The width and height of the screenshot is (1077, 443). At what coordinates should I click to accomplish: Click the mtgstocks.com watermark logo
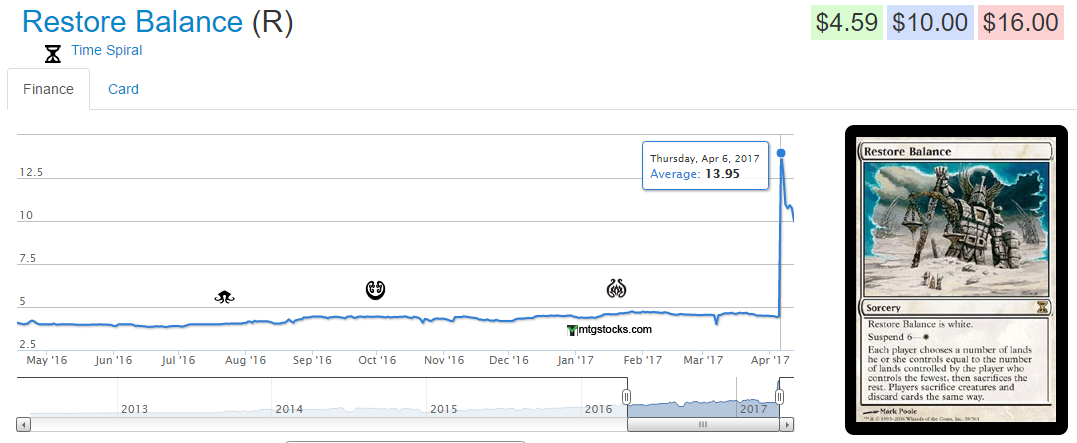[609, 329]
